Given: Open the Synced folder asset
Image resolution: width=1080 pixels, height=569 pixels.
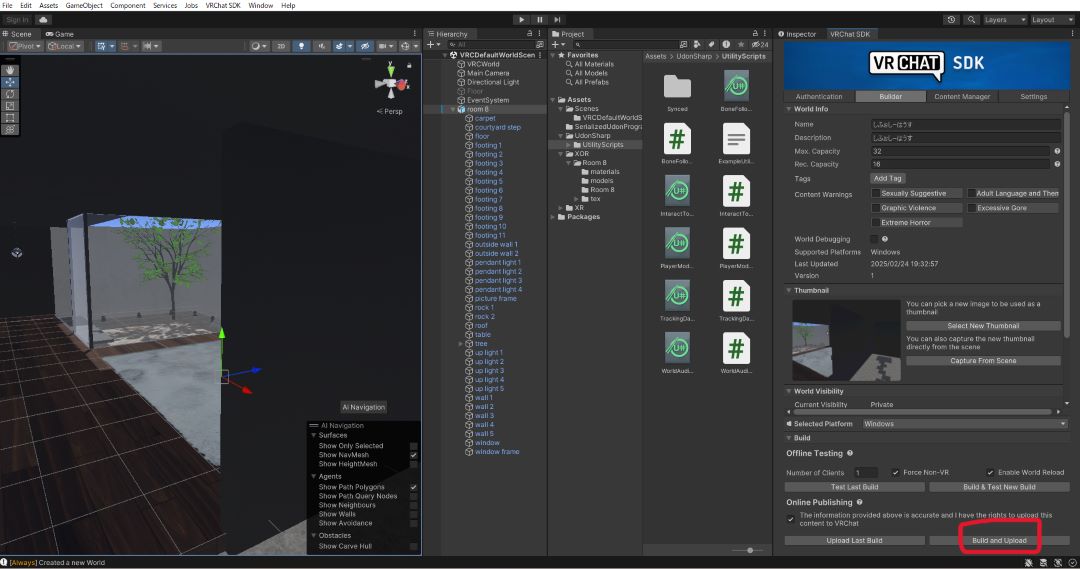Looking at the screenshot, I should point(677,87).
